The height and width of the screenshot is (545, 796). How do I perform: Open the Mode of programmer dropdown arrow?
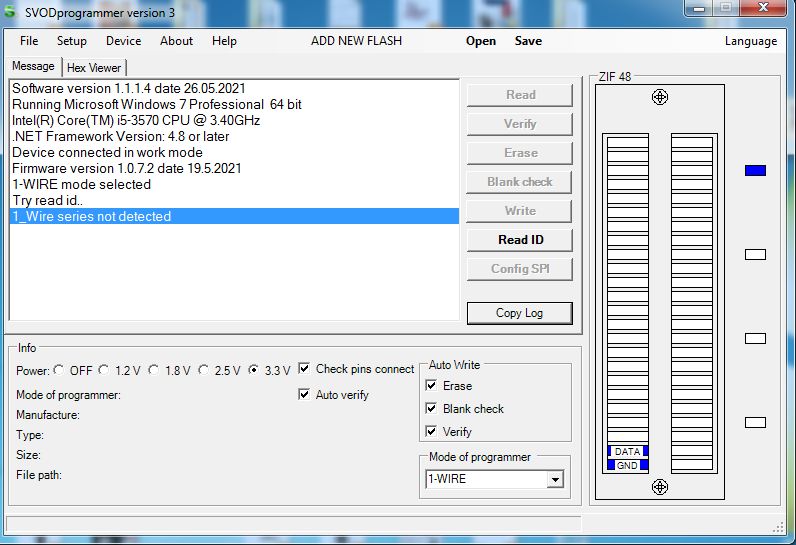(x=555, y=479)
